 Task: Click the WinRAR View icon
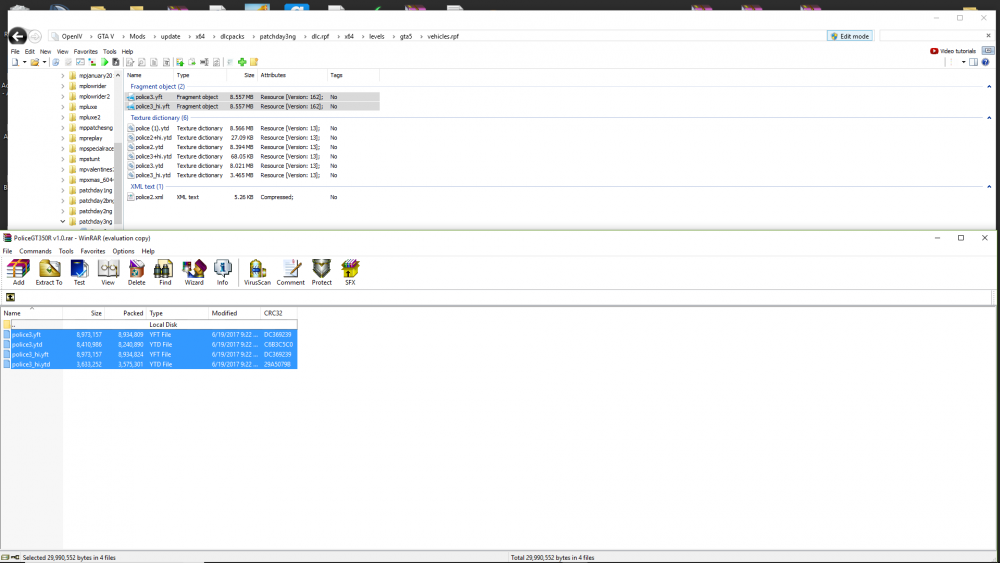click(x=108, y=272)
